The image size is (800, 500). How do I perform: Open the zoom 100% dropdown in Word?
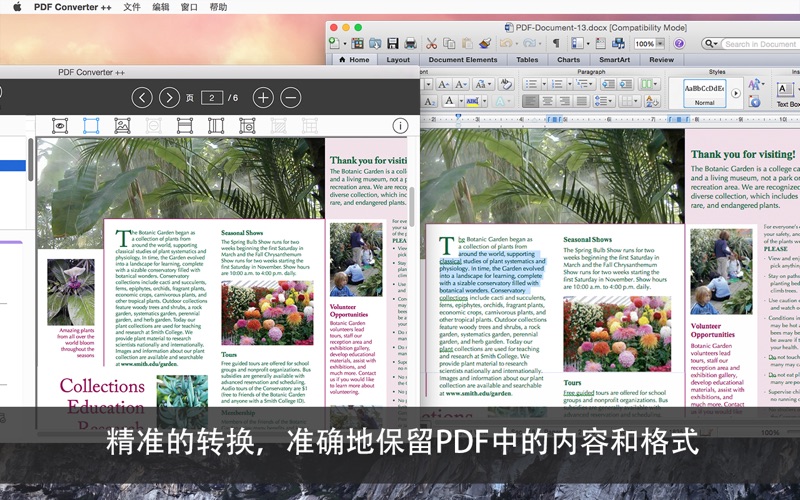click(660, 44)
